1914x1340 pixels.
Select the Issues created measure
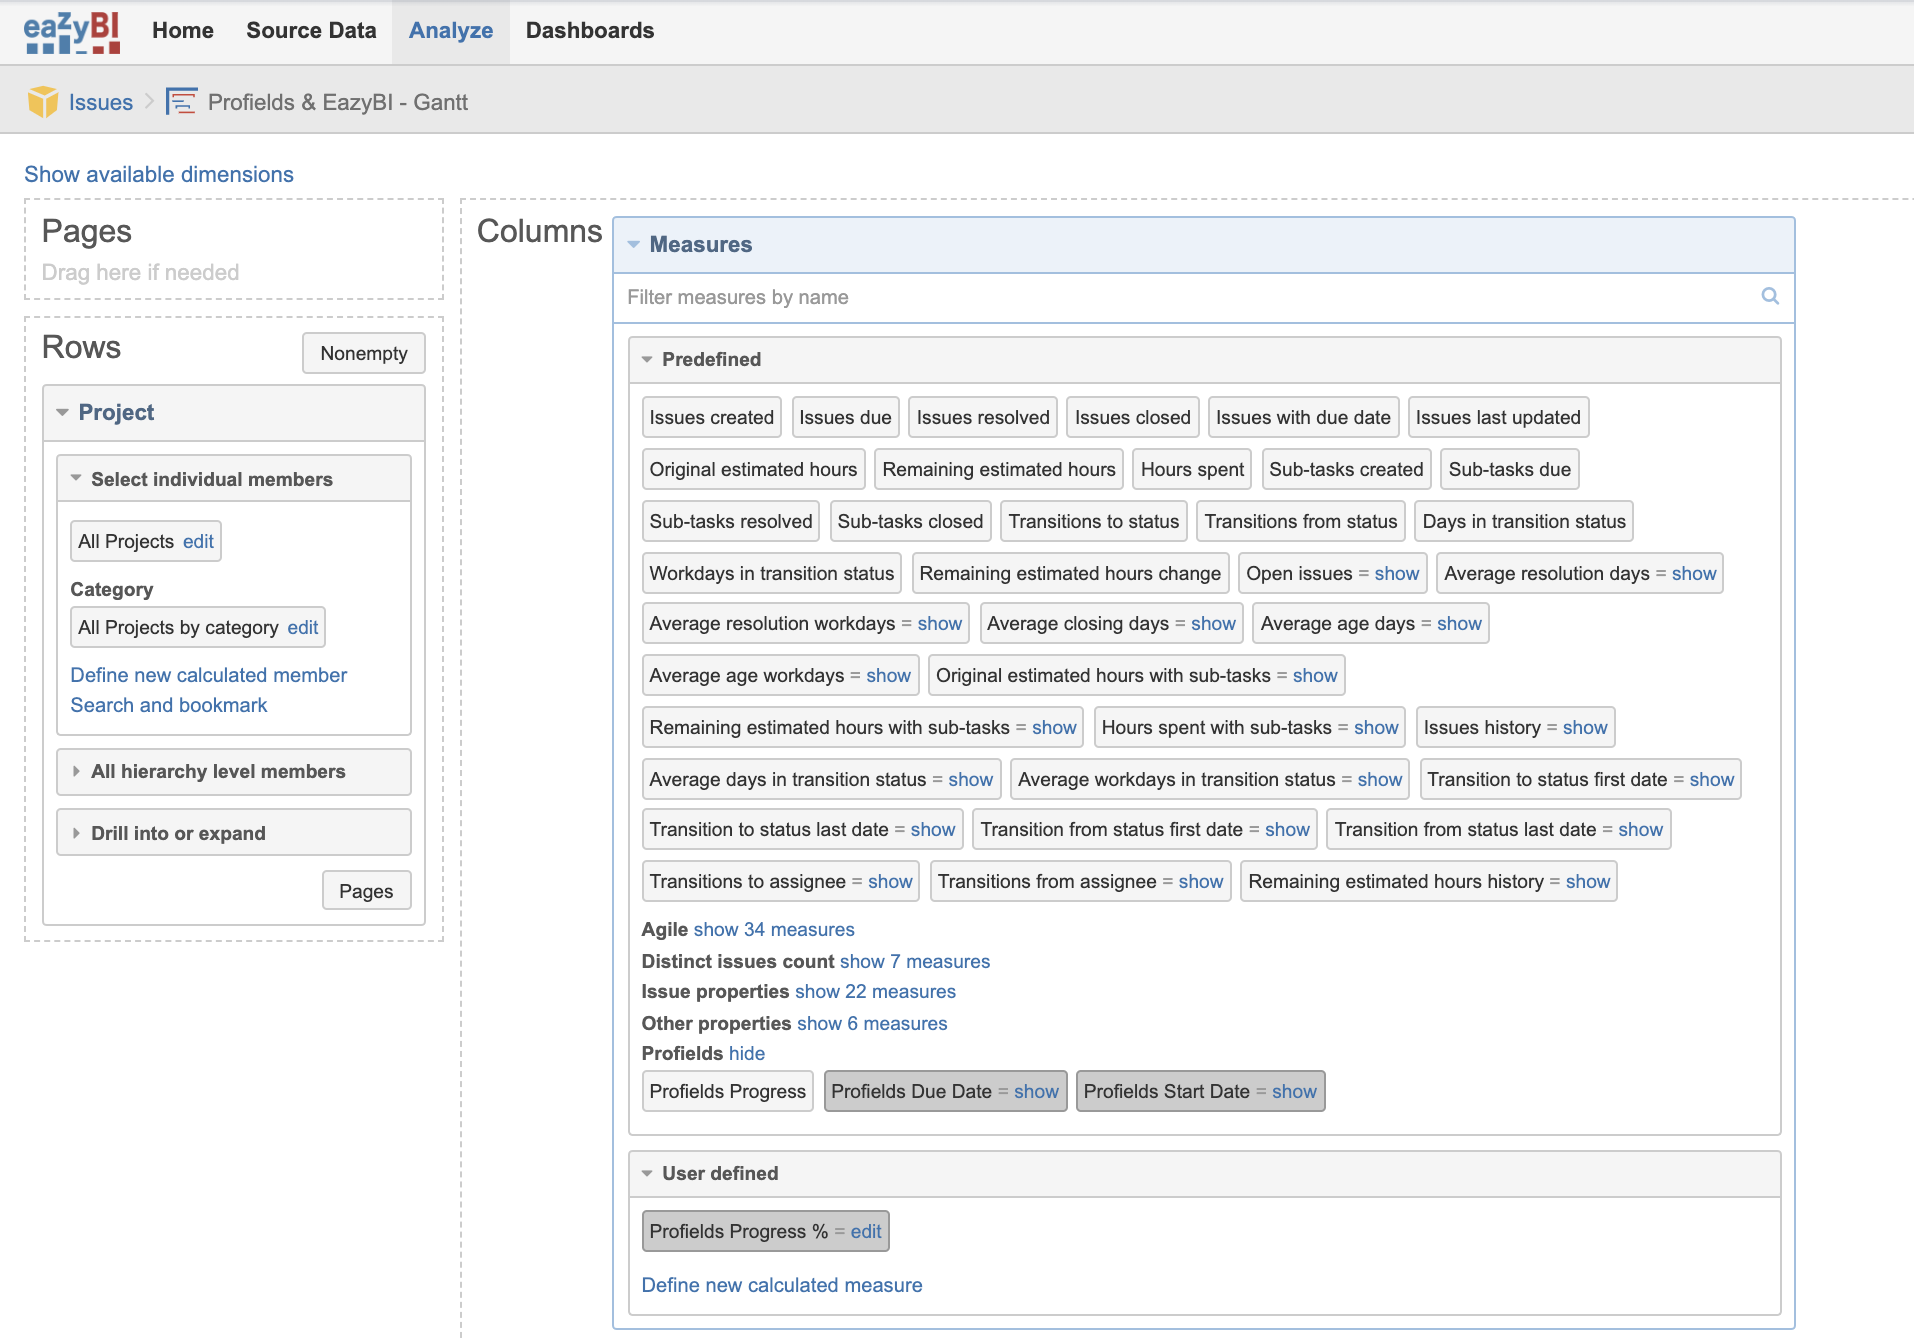point(711,417)
